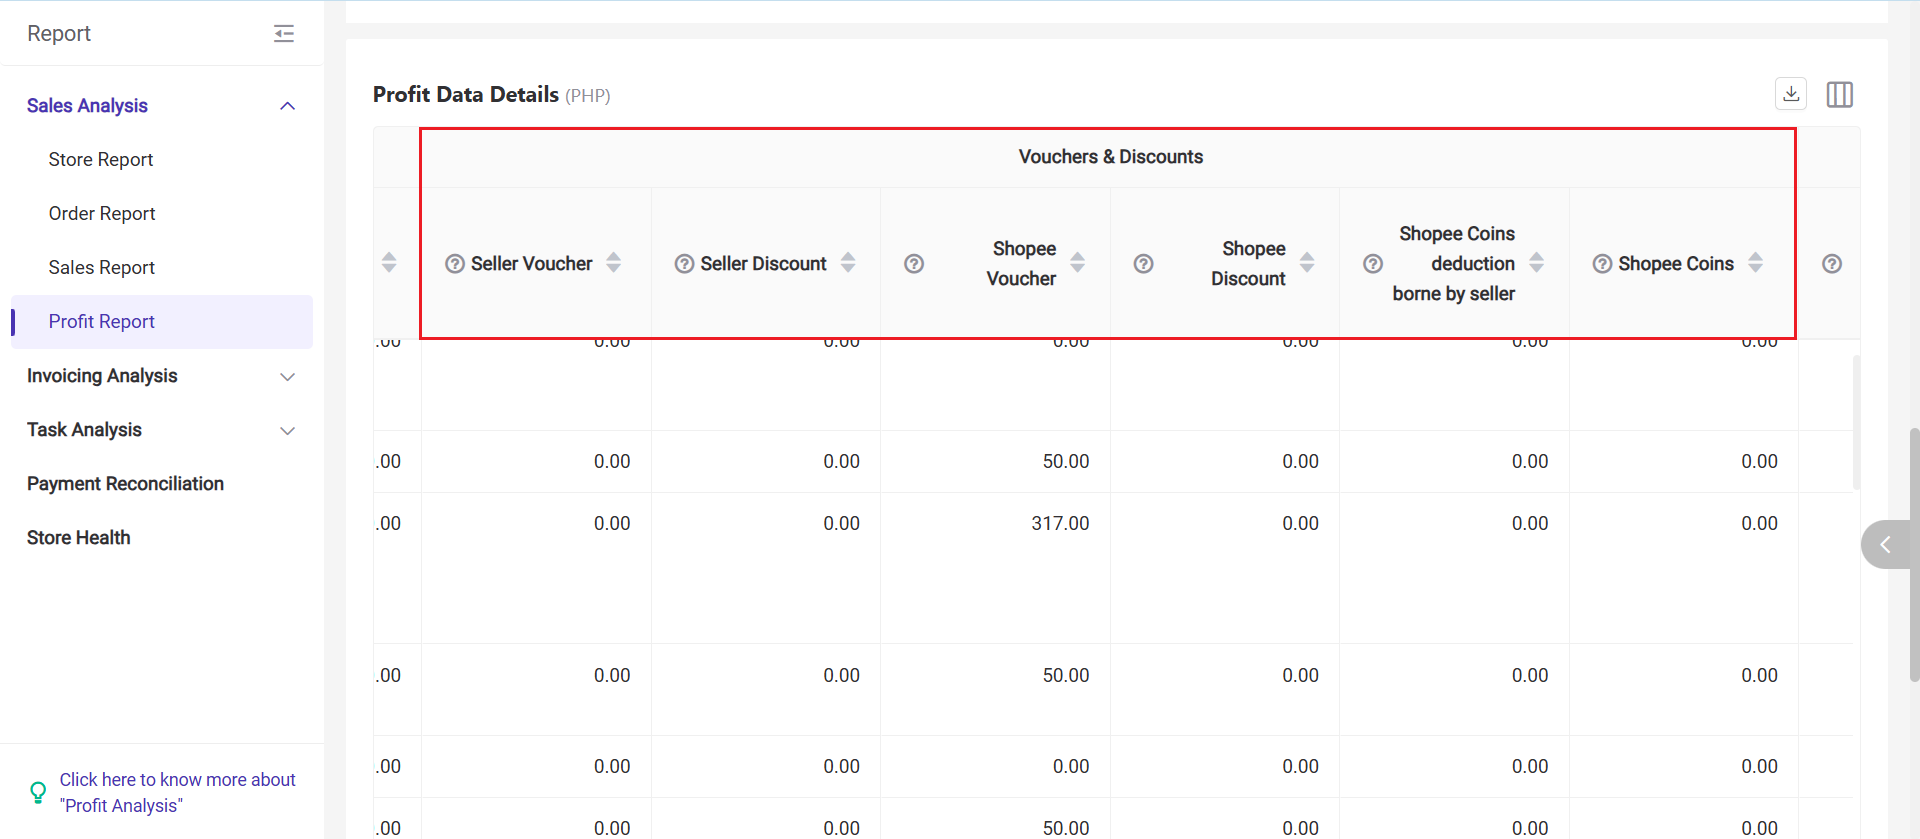This screenshot has width=1920, height=839.
Task: Open the column settings icon
Action: [1840, 94]
